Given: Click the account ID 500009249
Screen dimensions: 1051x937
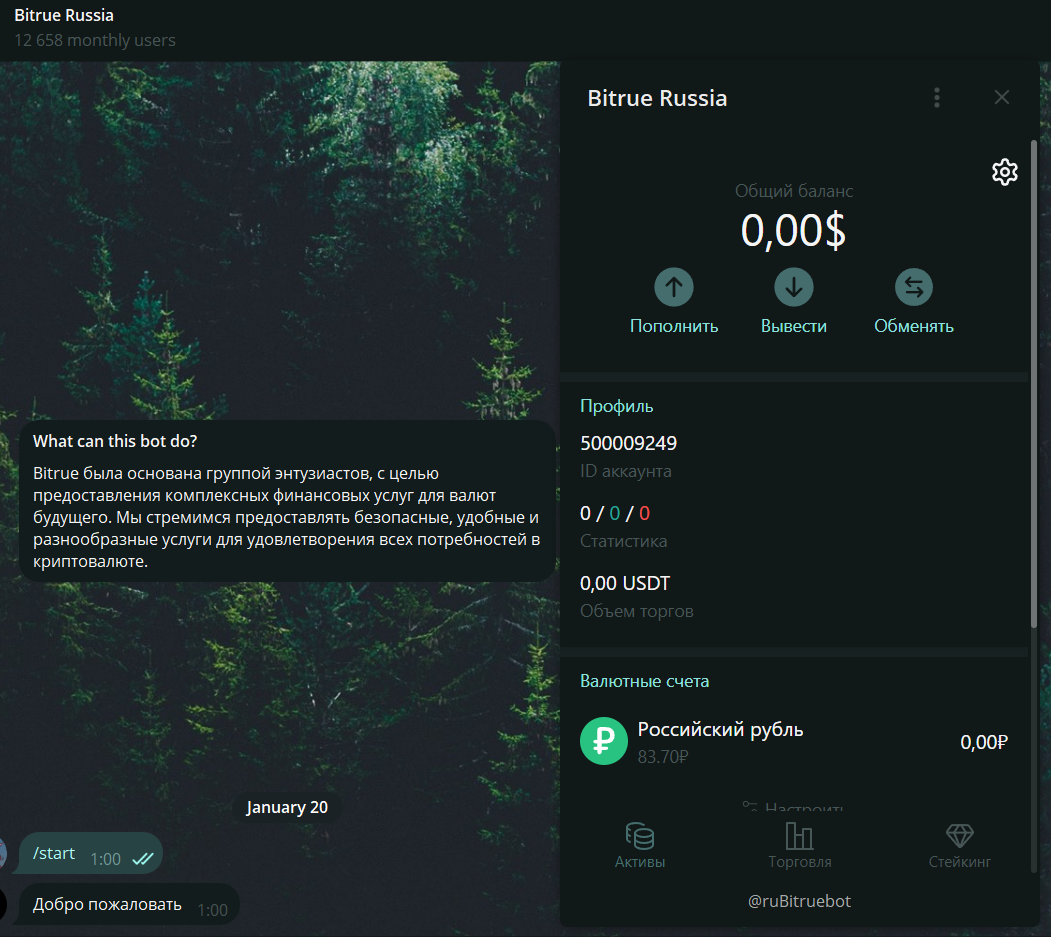Looking at the screenshot, I should click(x=628, y=443).
